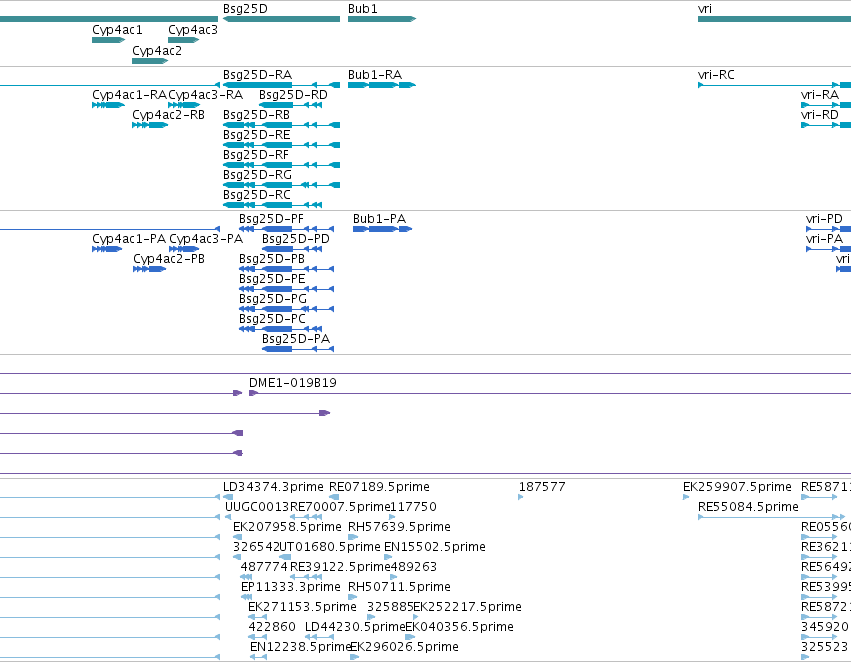
Task: Select protein vri-PA
Action: tap(828, 249)
